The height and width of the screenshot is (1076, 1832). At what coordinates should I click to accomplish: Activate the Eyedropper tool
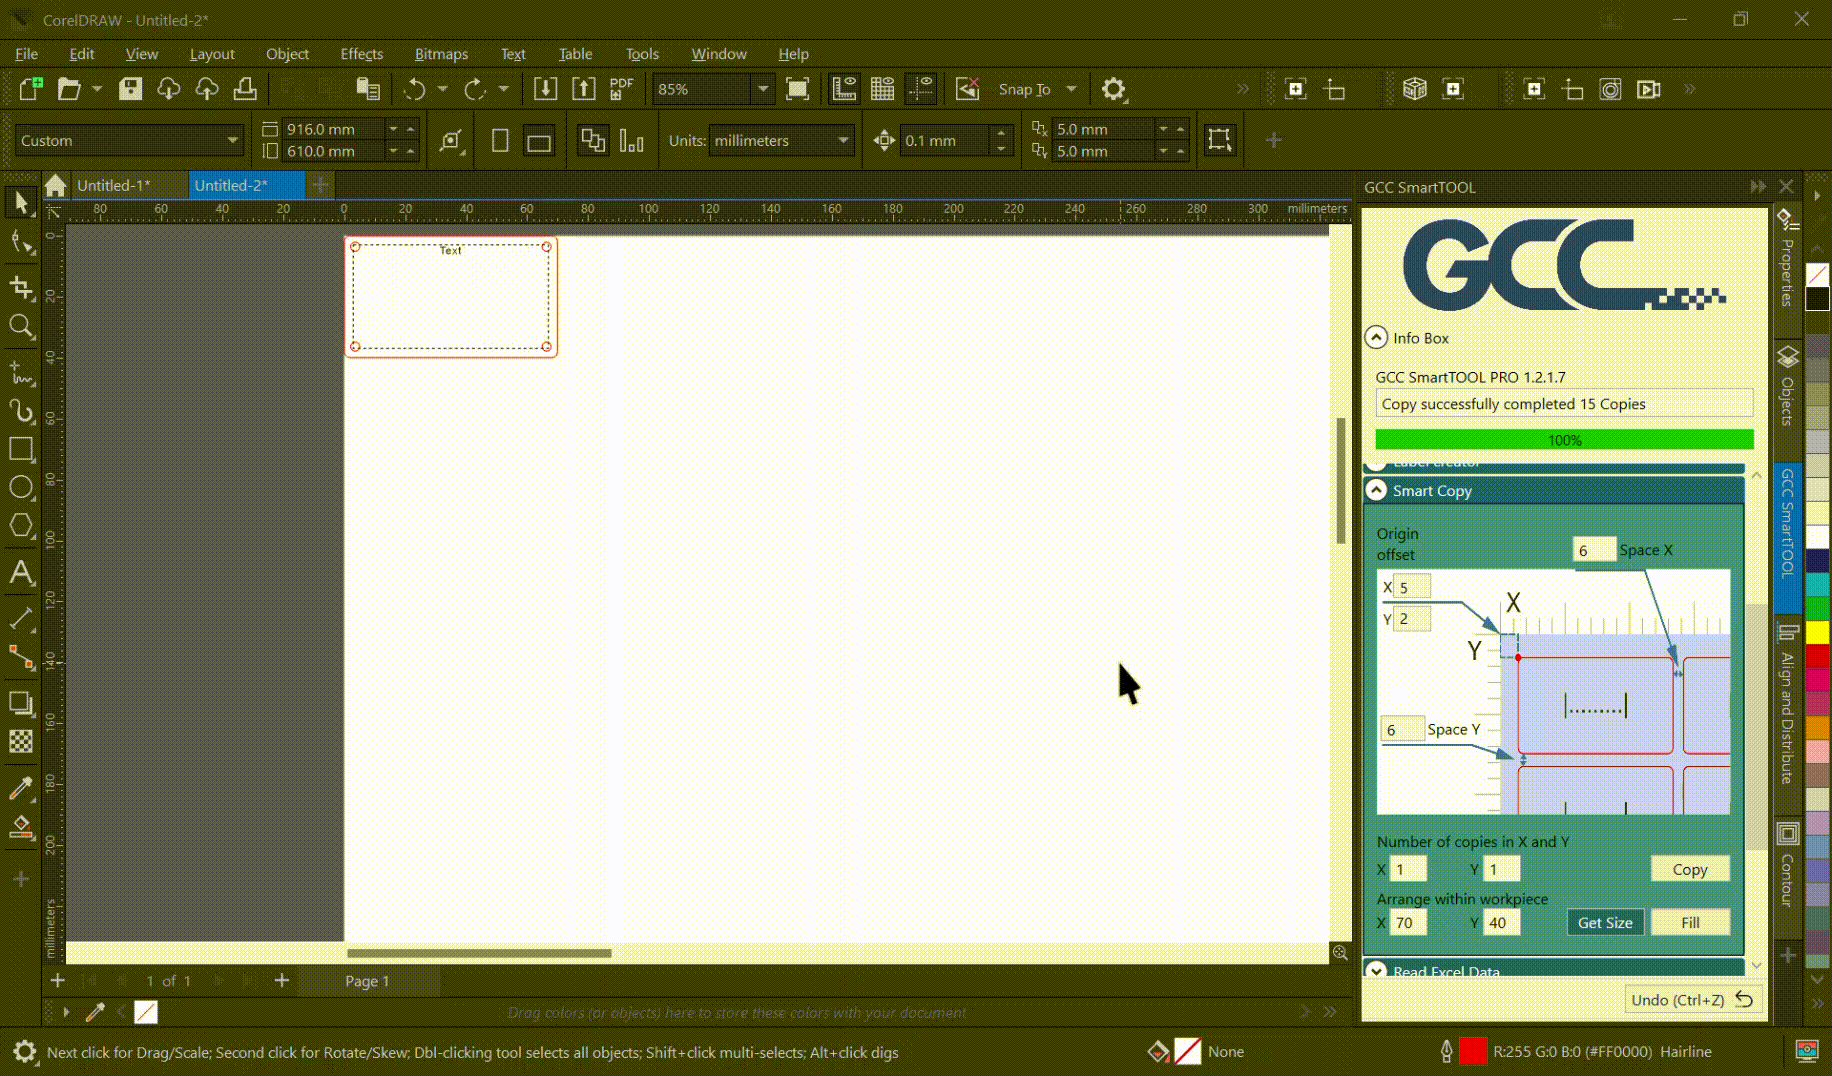click(x=21, y=788)
